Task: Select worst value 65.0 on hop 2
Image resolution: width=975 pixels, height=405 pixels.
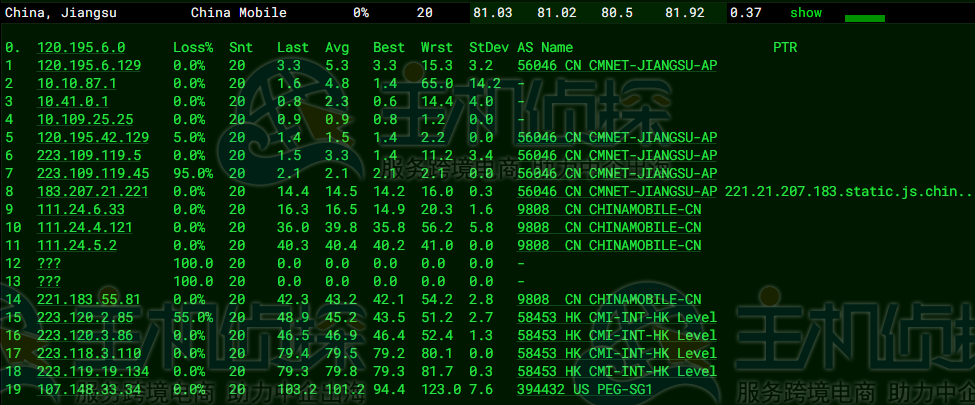Action: 437,83
